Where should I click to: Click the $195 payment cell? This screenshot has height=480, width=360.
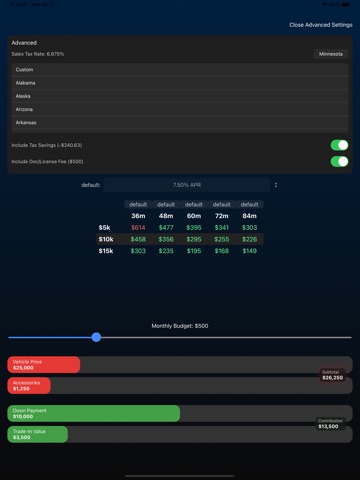[x=194, y=251]
